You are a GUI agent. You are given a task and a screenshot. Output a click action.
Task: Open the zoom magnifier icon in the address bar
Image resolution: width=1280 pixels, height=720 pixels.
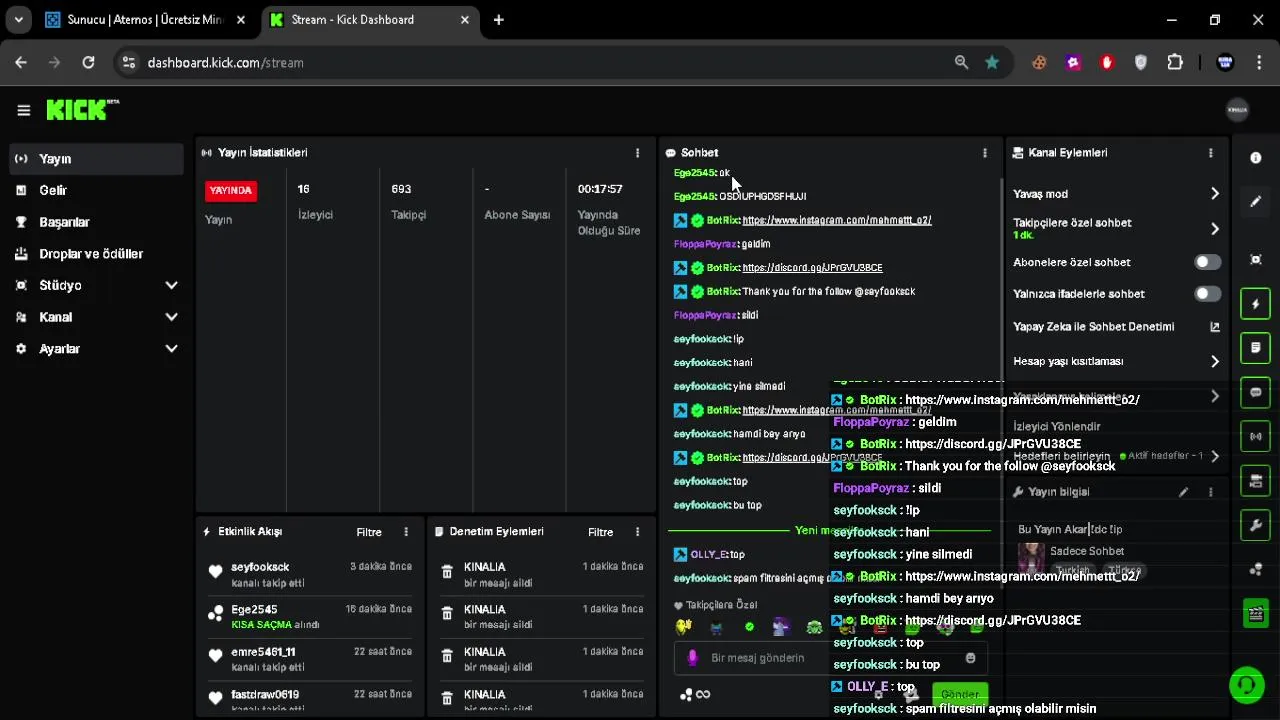pyautogui.click(x=961, y=62)
